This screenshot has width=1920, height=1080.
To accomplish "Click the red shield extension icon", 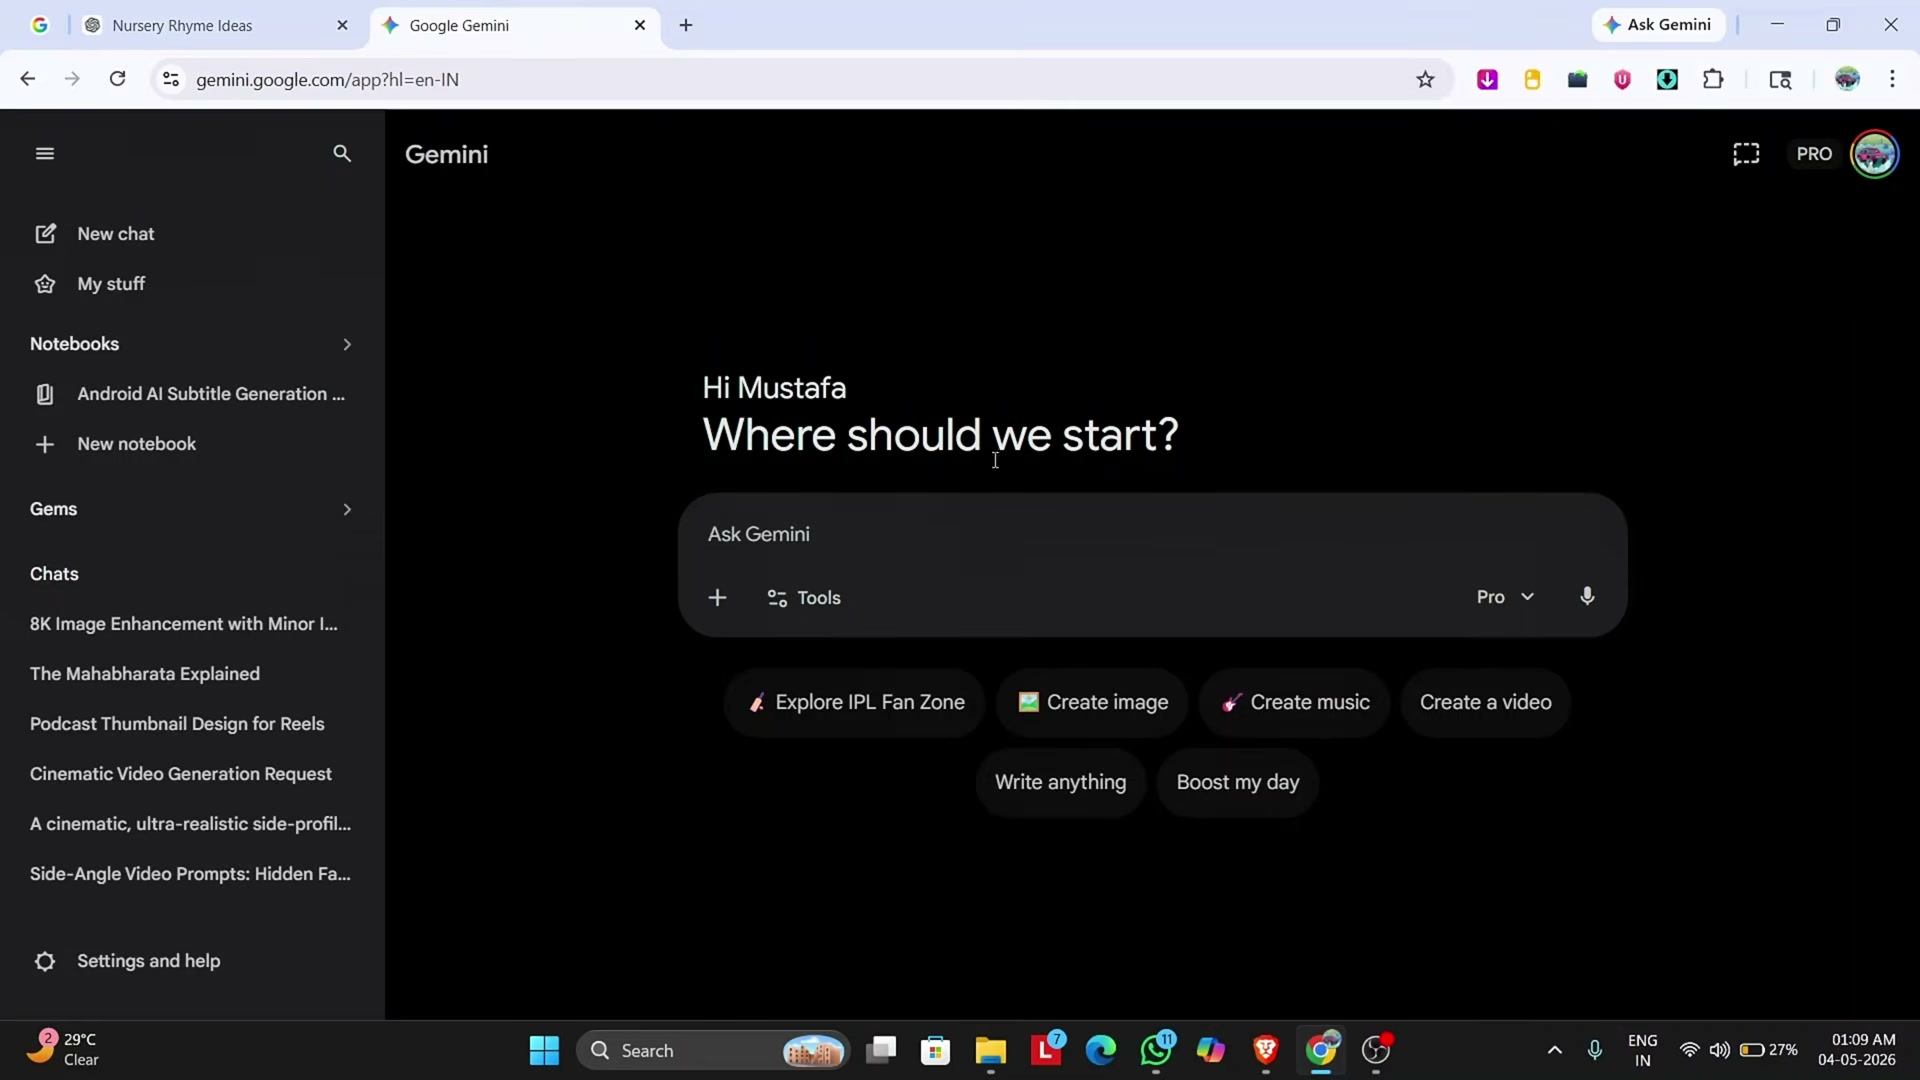I will click(x=1622, y=79).
